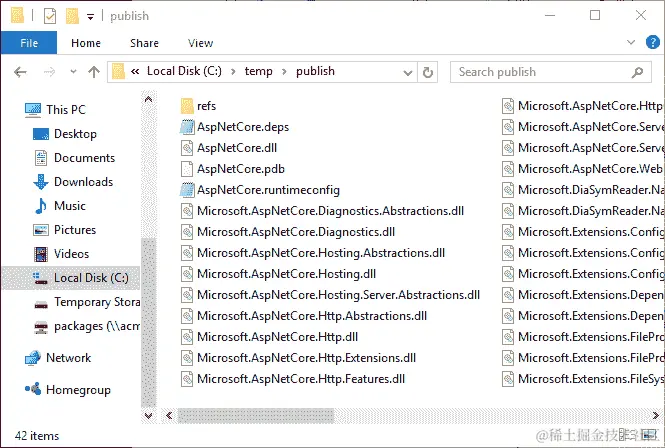Switch to the Share ribbon tab

pyautogui.click(x=144, y=43)
